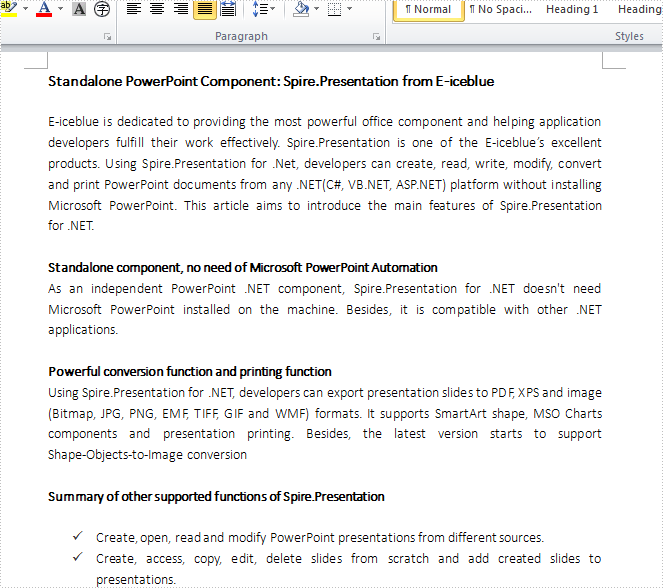Toggle justify alignment
This screenshot has width=663, height=588.
pos(205,9)
